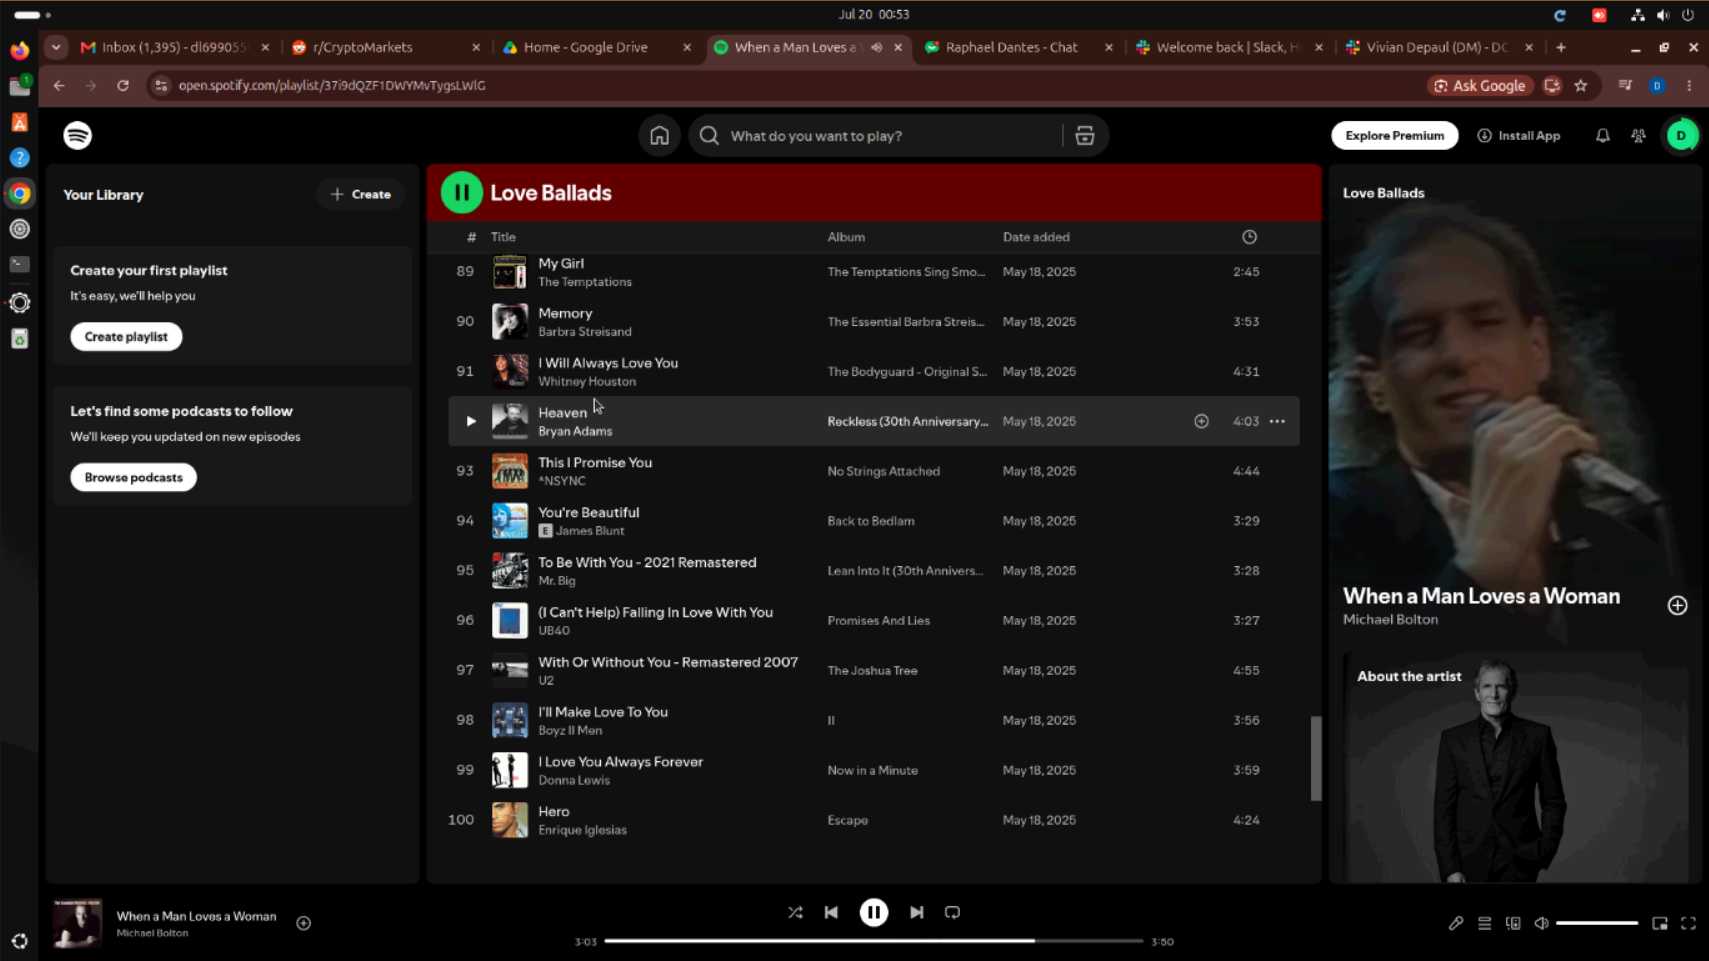Viewport: 1709px width, 961px height.
Task: Click the Install App button
Action: [x=1518, y=136]
